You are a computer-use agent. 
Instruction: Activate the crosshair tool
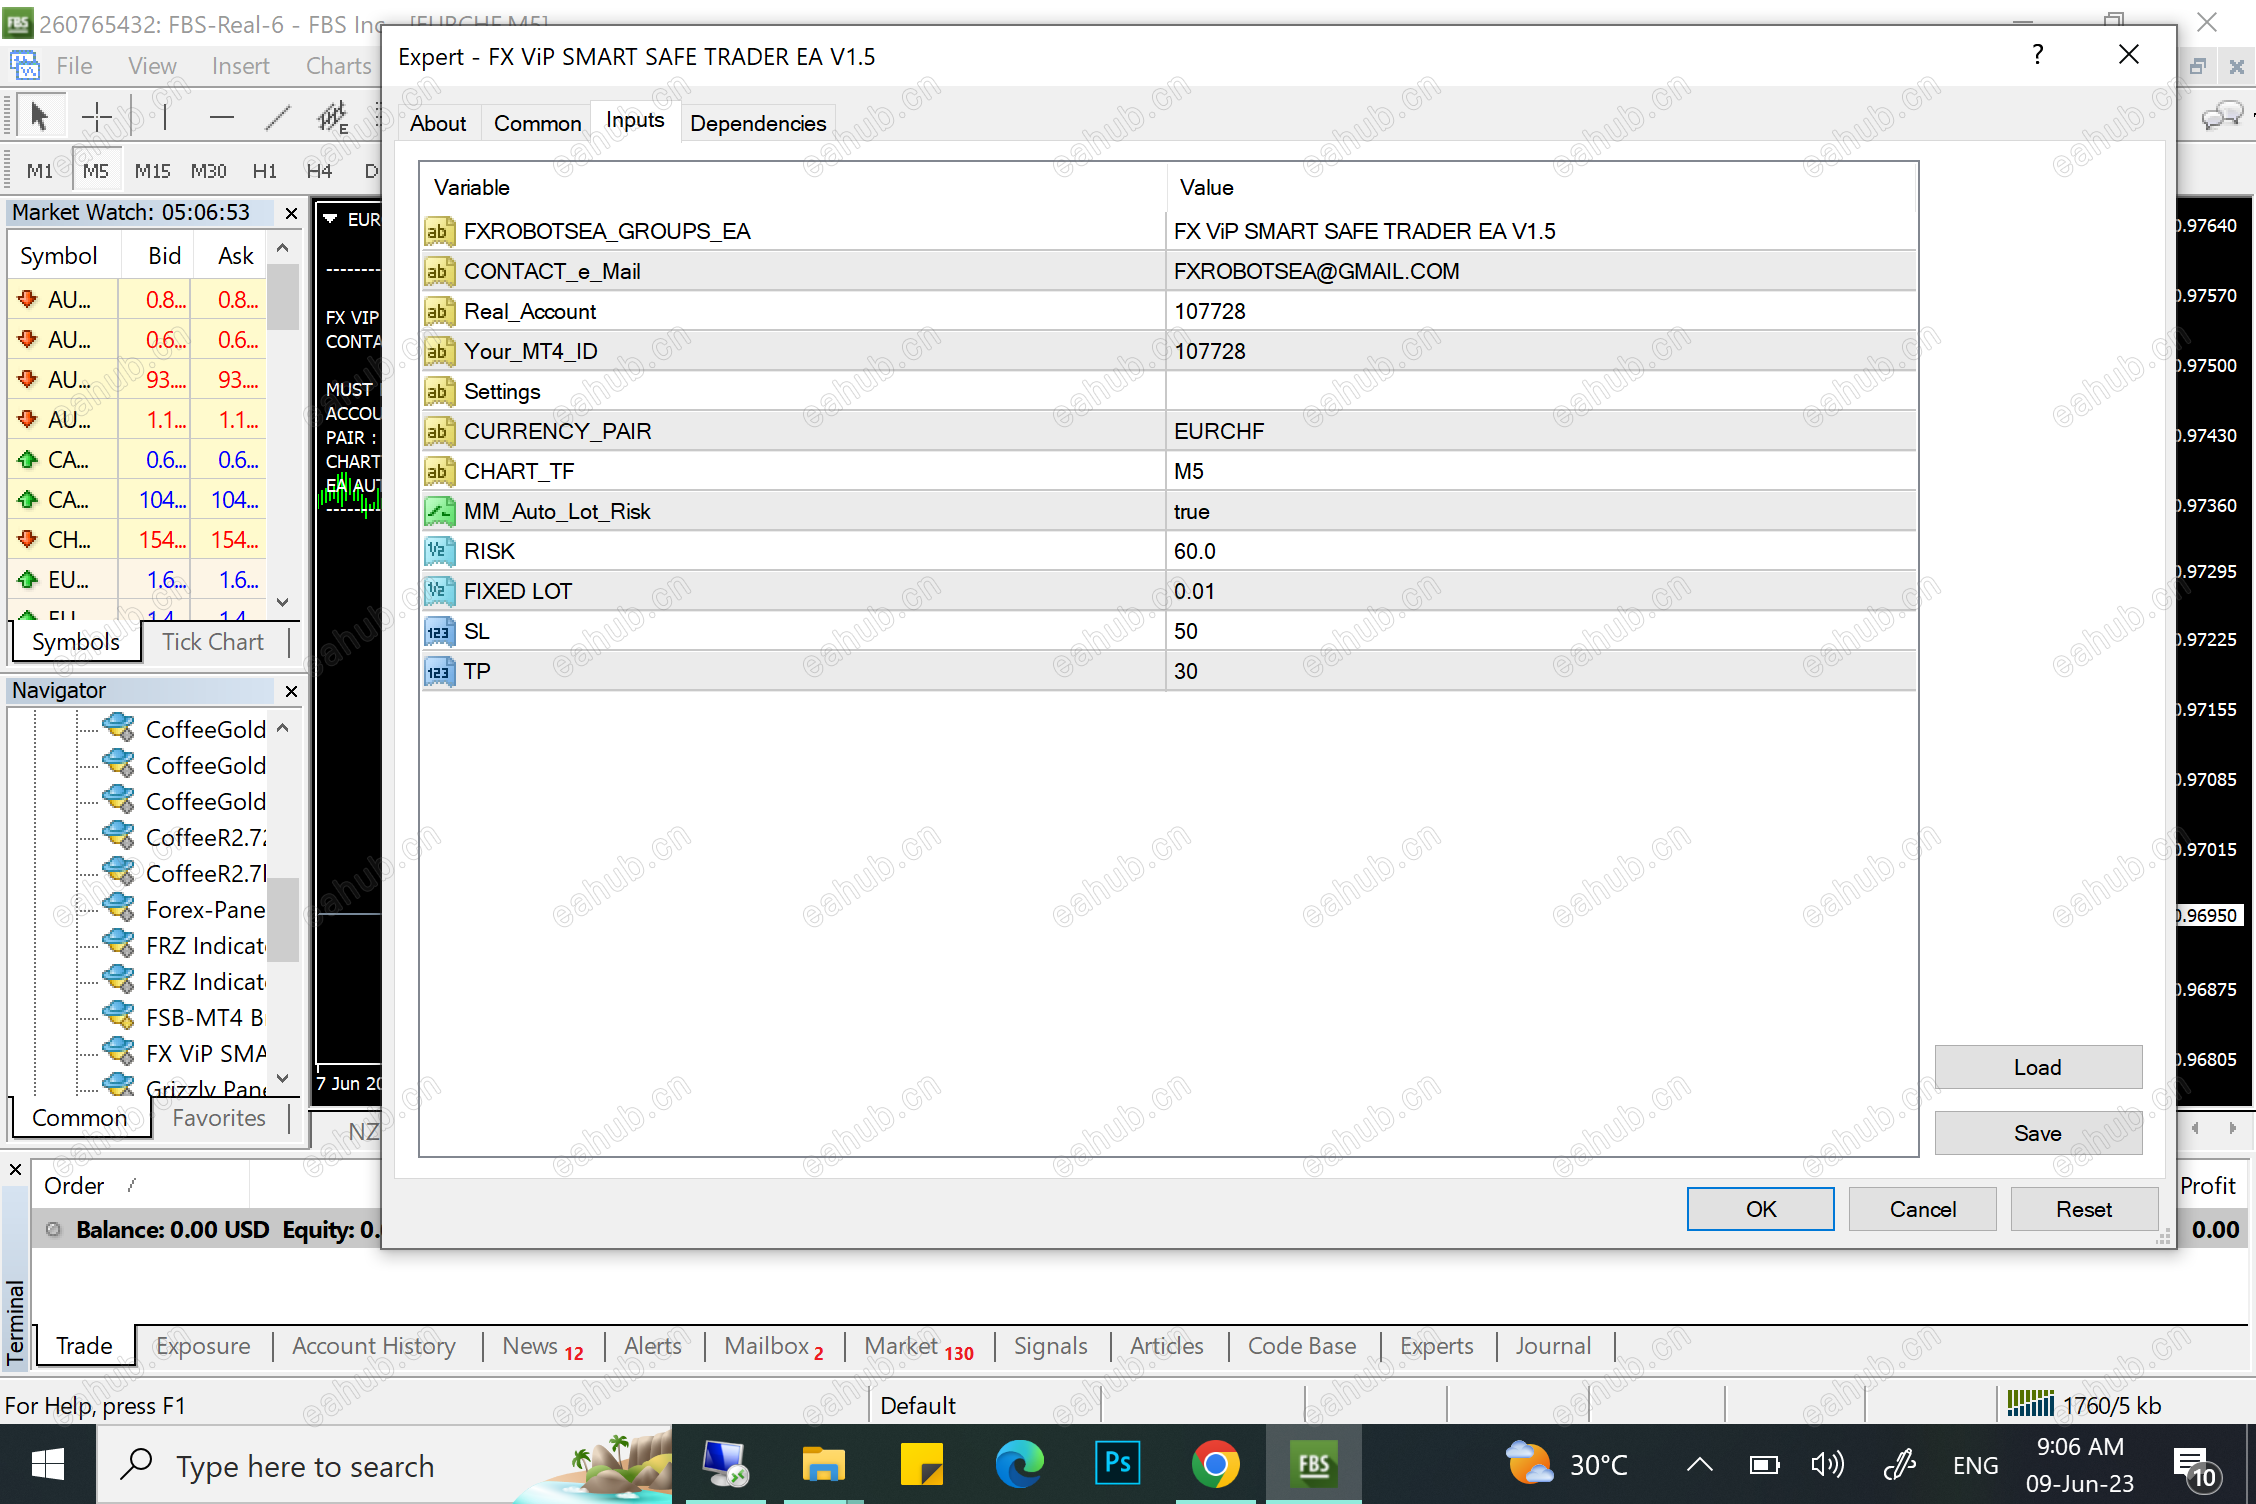pyautogui.click(x=96, y=117)
